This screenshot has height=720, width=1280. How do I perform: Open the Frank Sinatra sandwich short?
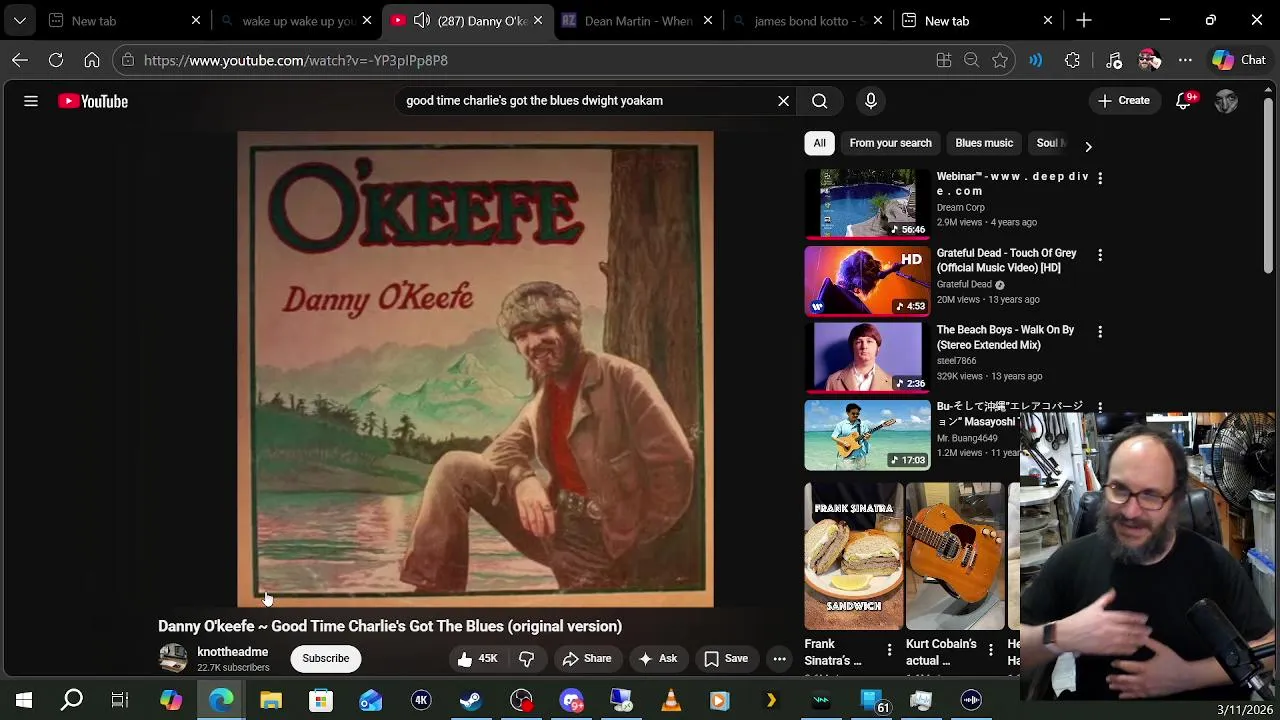tap(853, 556)
